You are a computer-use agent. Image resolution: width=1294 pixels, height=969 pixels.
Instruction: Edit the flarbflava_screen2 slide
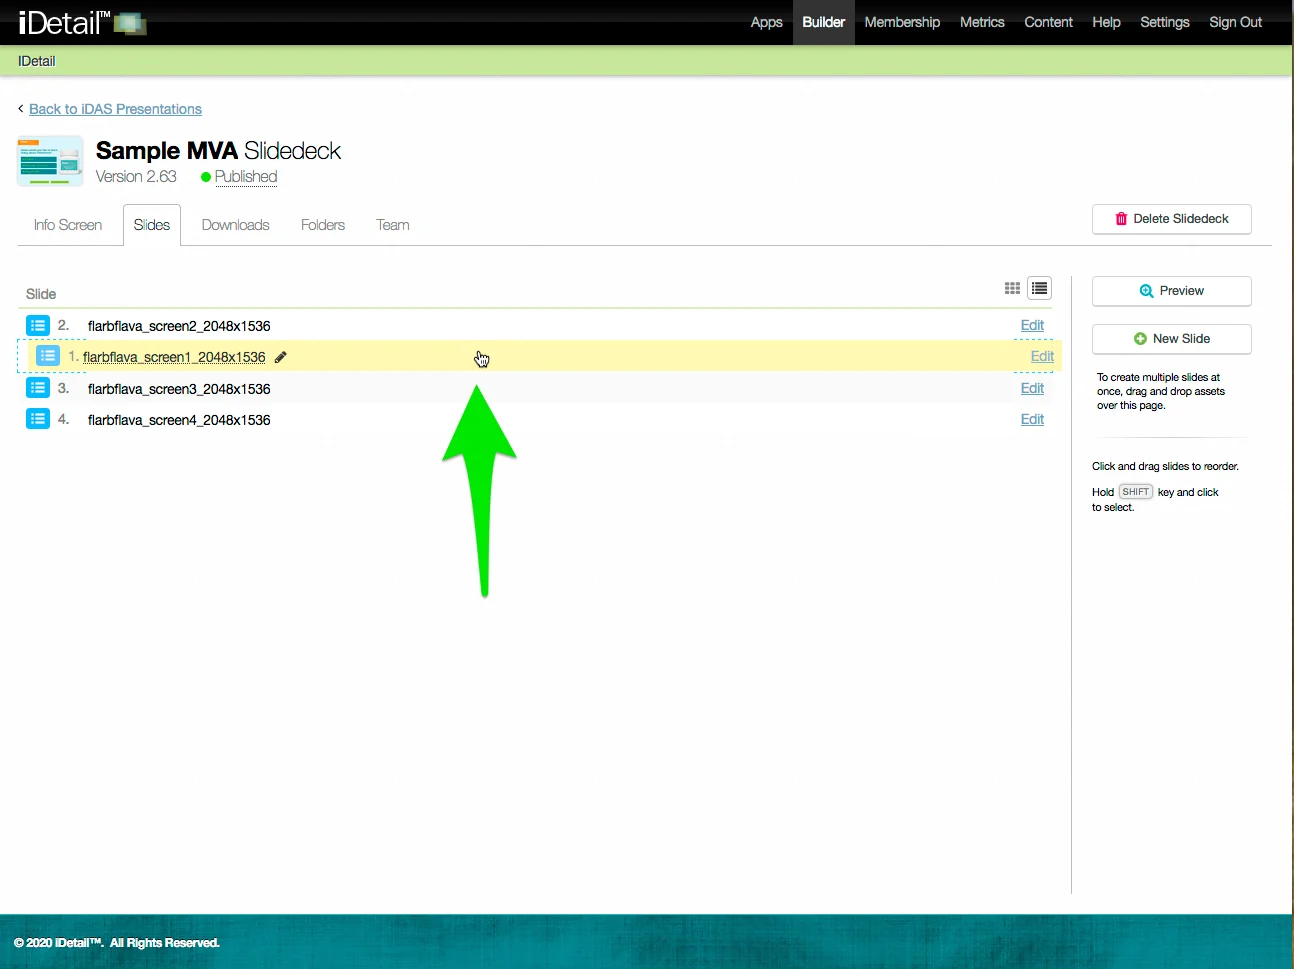(1032, 326)
